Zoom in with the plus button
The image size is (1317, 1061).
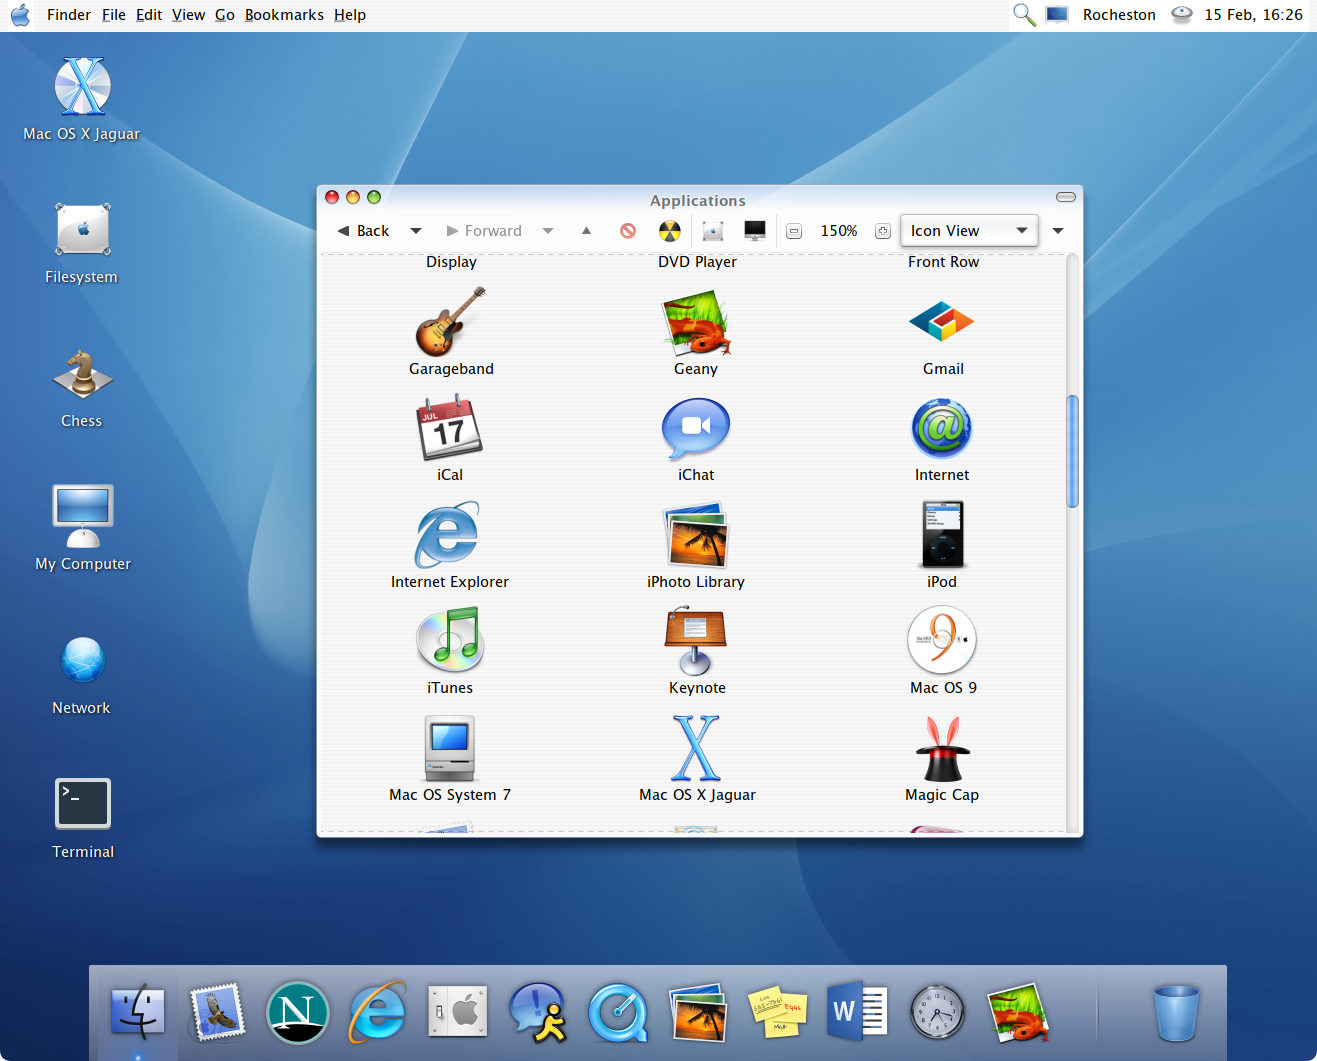coord(883,231)
